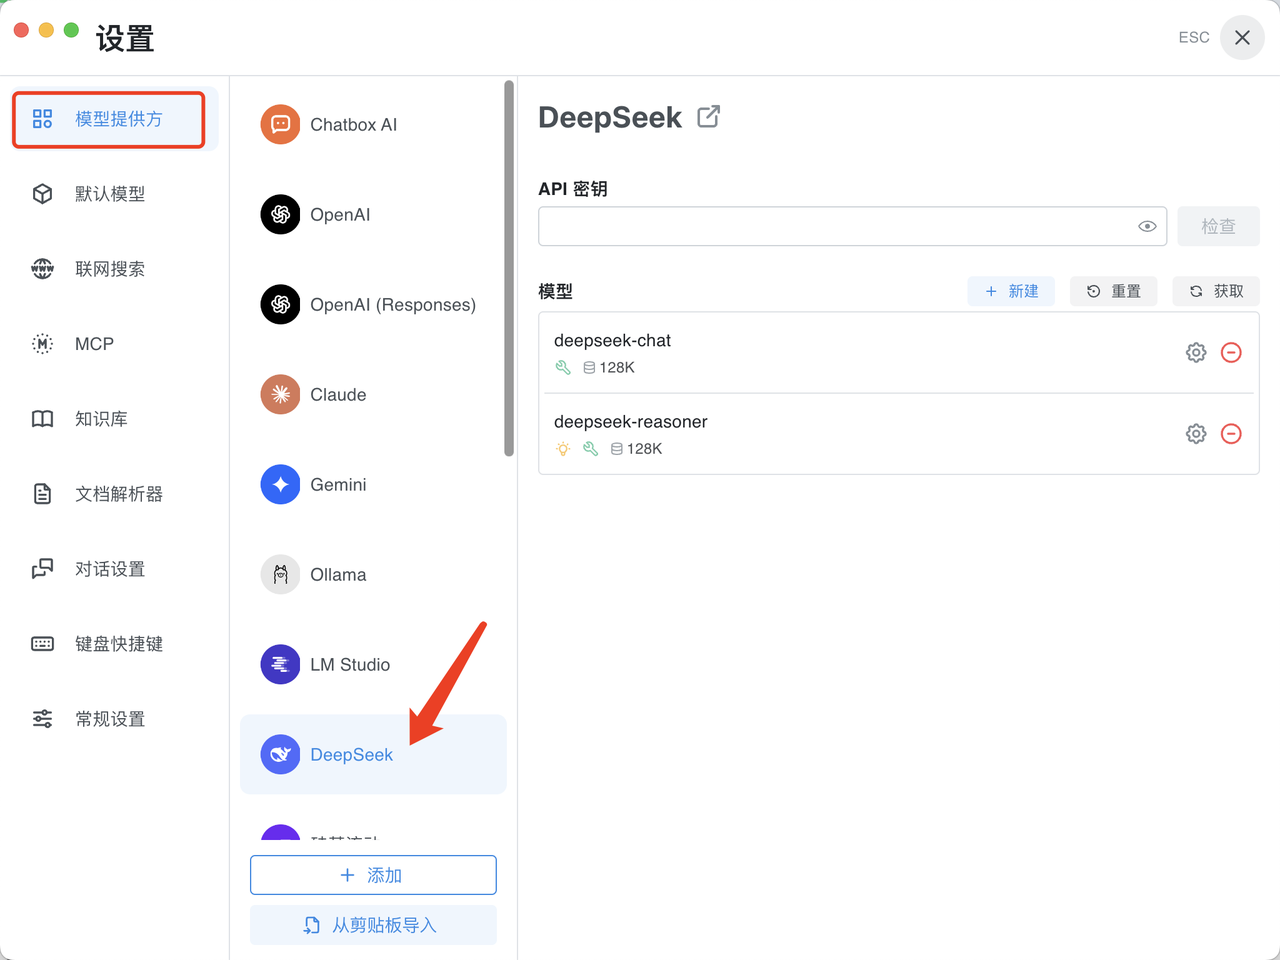The width and height of the screenshot is (1280, 960).
Task: Switch to the 默认模型 section
Action: (x=108, y=194)
